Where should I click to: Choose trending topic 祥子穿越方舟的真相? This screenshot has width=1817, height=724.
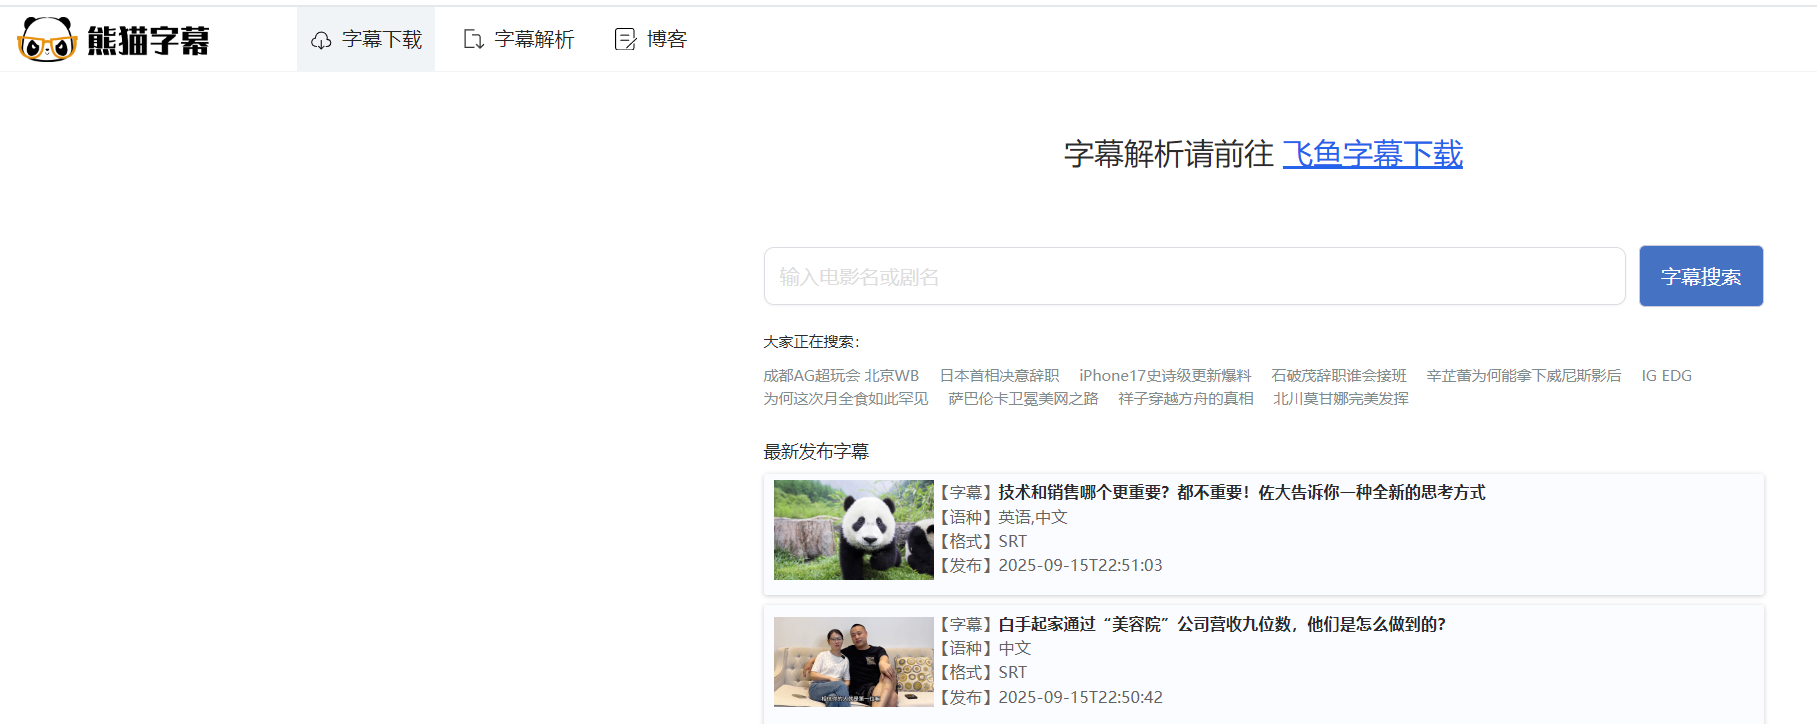[x=1185, y=399]
